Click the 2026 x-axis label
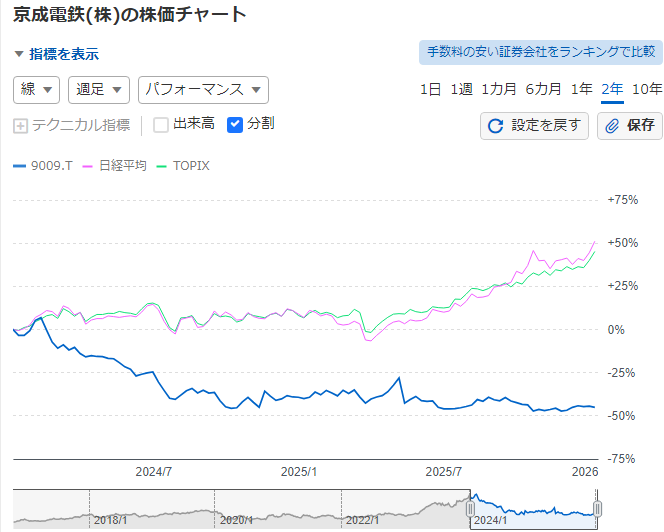The height and width of the screenshot is (532, 664). pyautogui.click(x=585, y=472)
